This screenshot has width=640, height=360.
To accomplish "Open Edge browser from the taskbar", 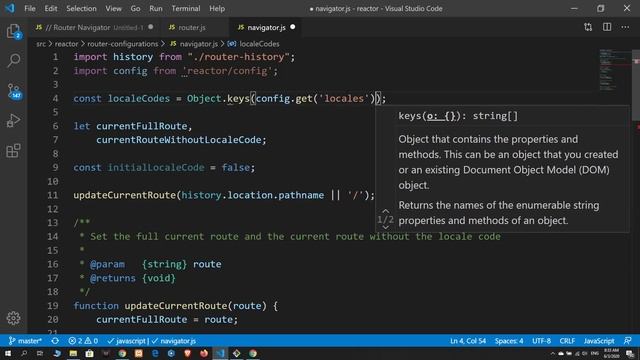I will pyautogui.click(x=155, y=353).
